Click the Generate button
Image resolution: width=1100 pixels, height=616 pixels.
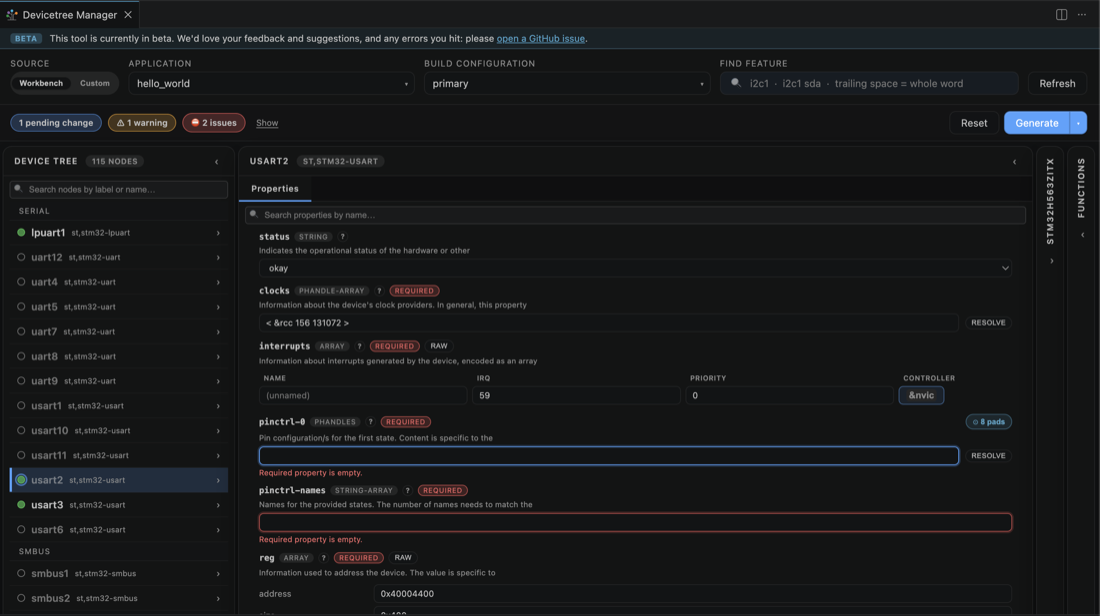(x=1036, y=123)
